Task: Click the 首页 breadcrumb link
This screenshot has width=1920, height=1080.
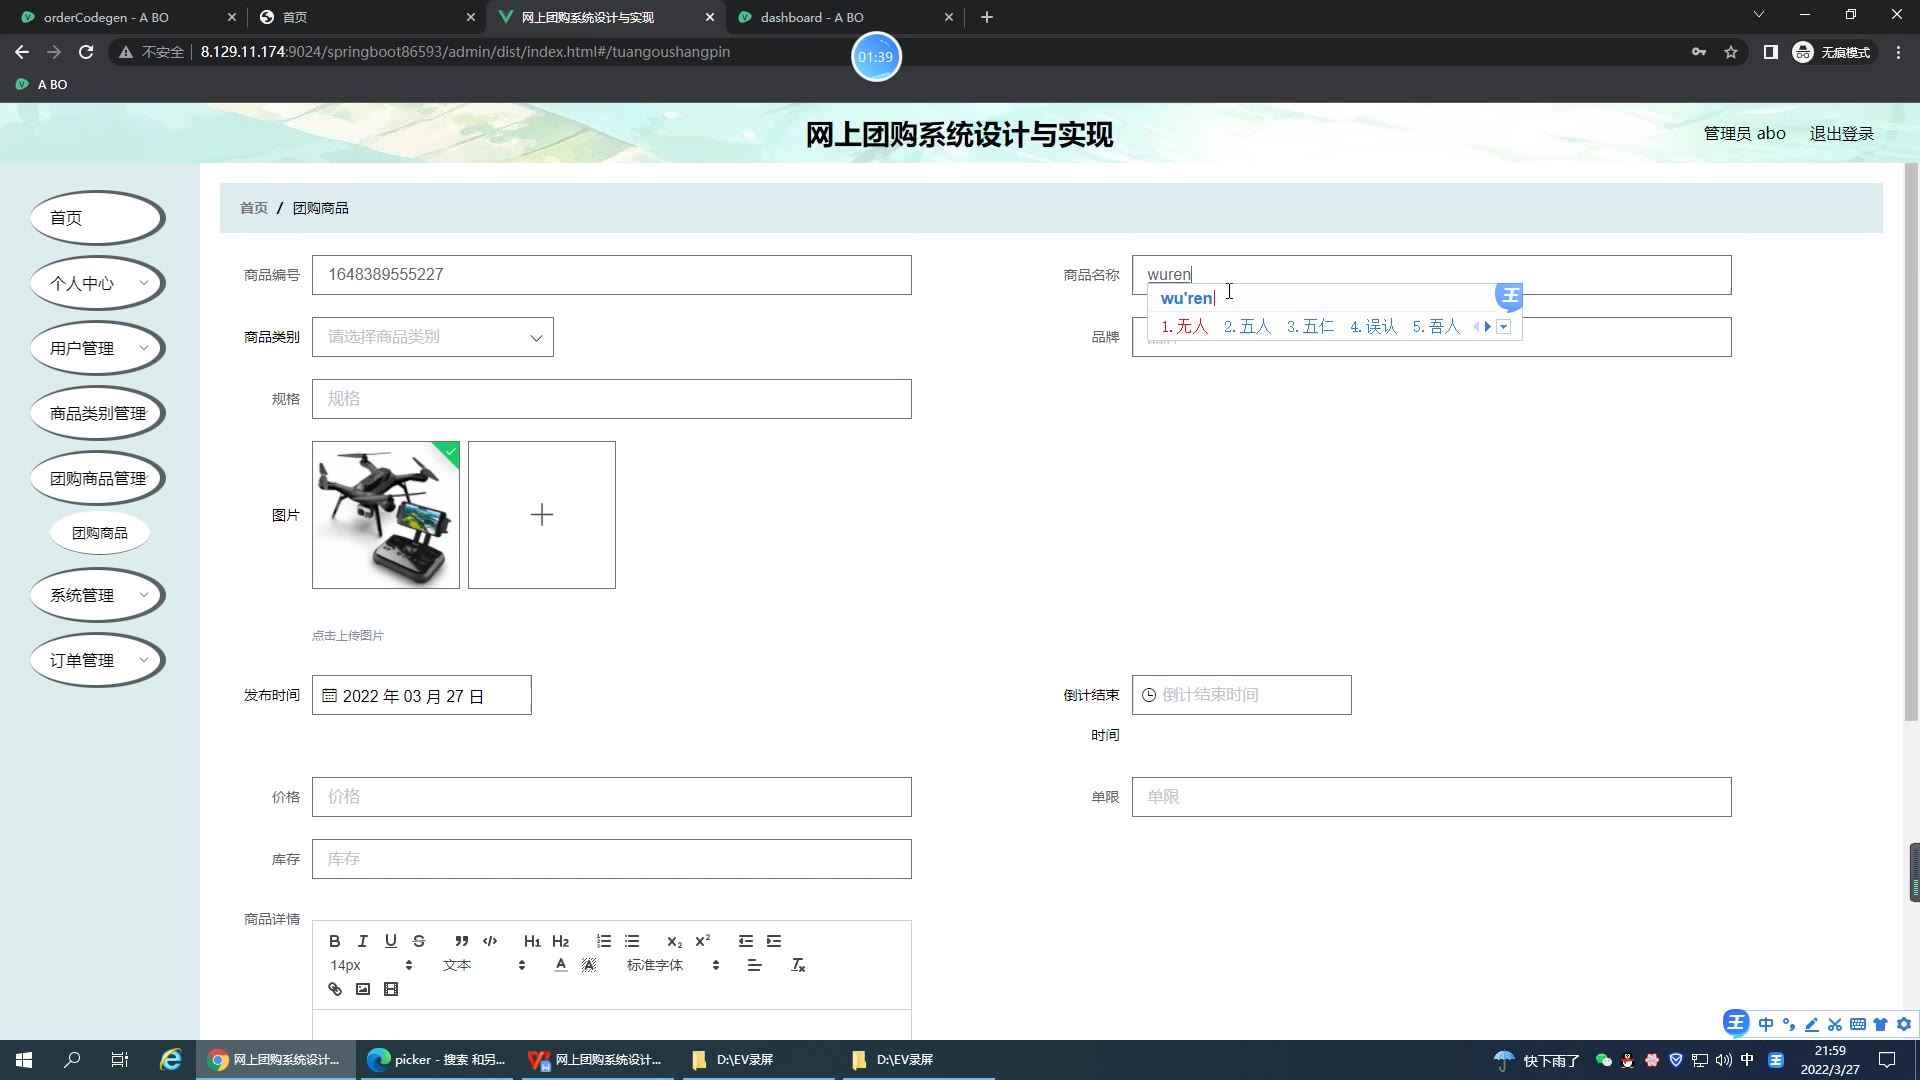Action: pos(254,208)
